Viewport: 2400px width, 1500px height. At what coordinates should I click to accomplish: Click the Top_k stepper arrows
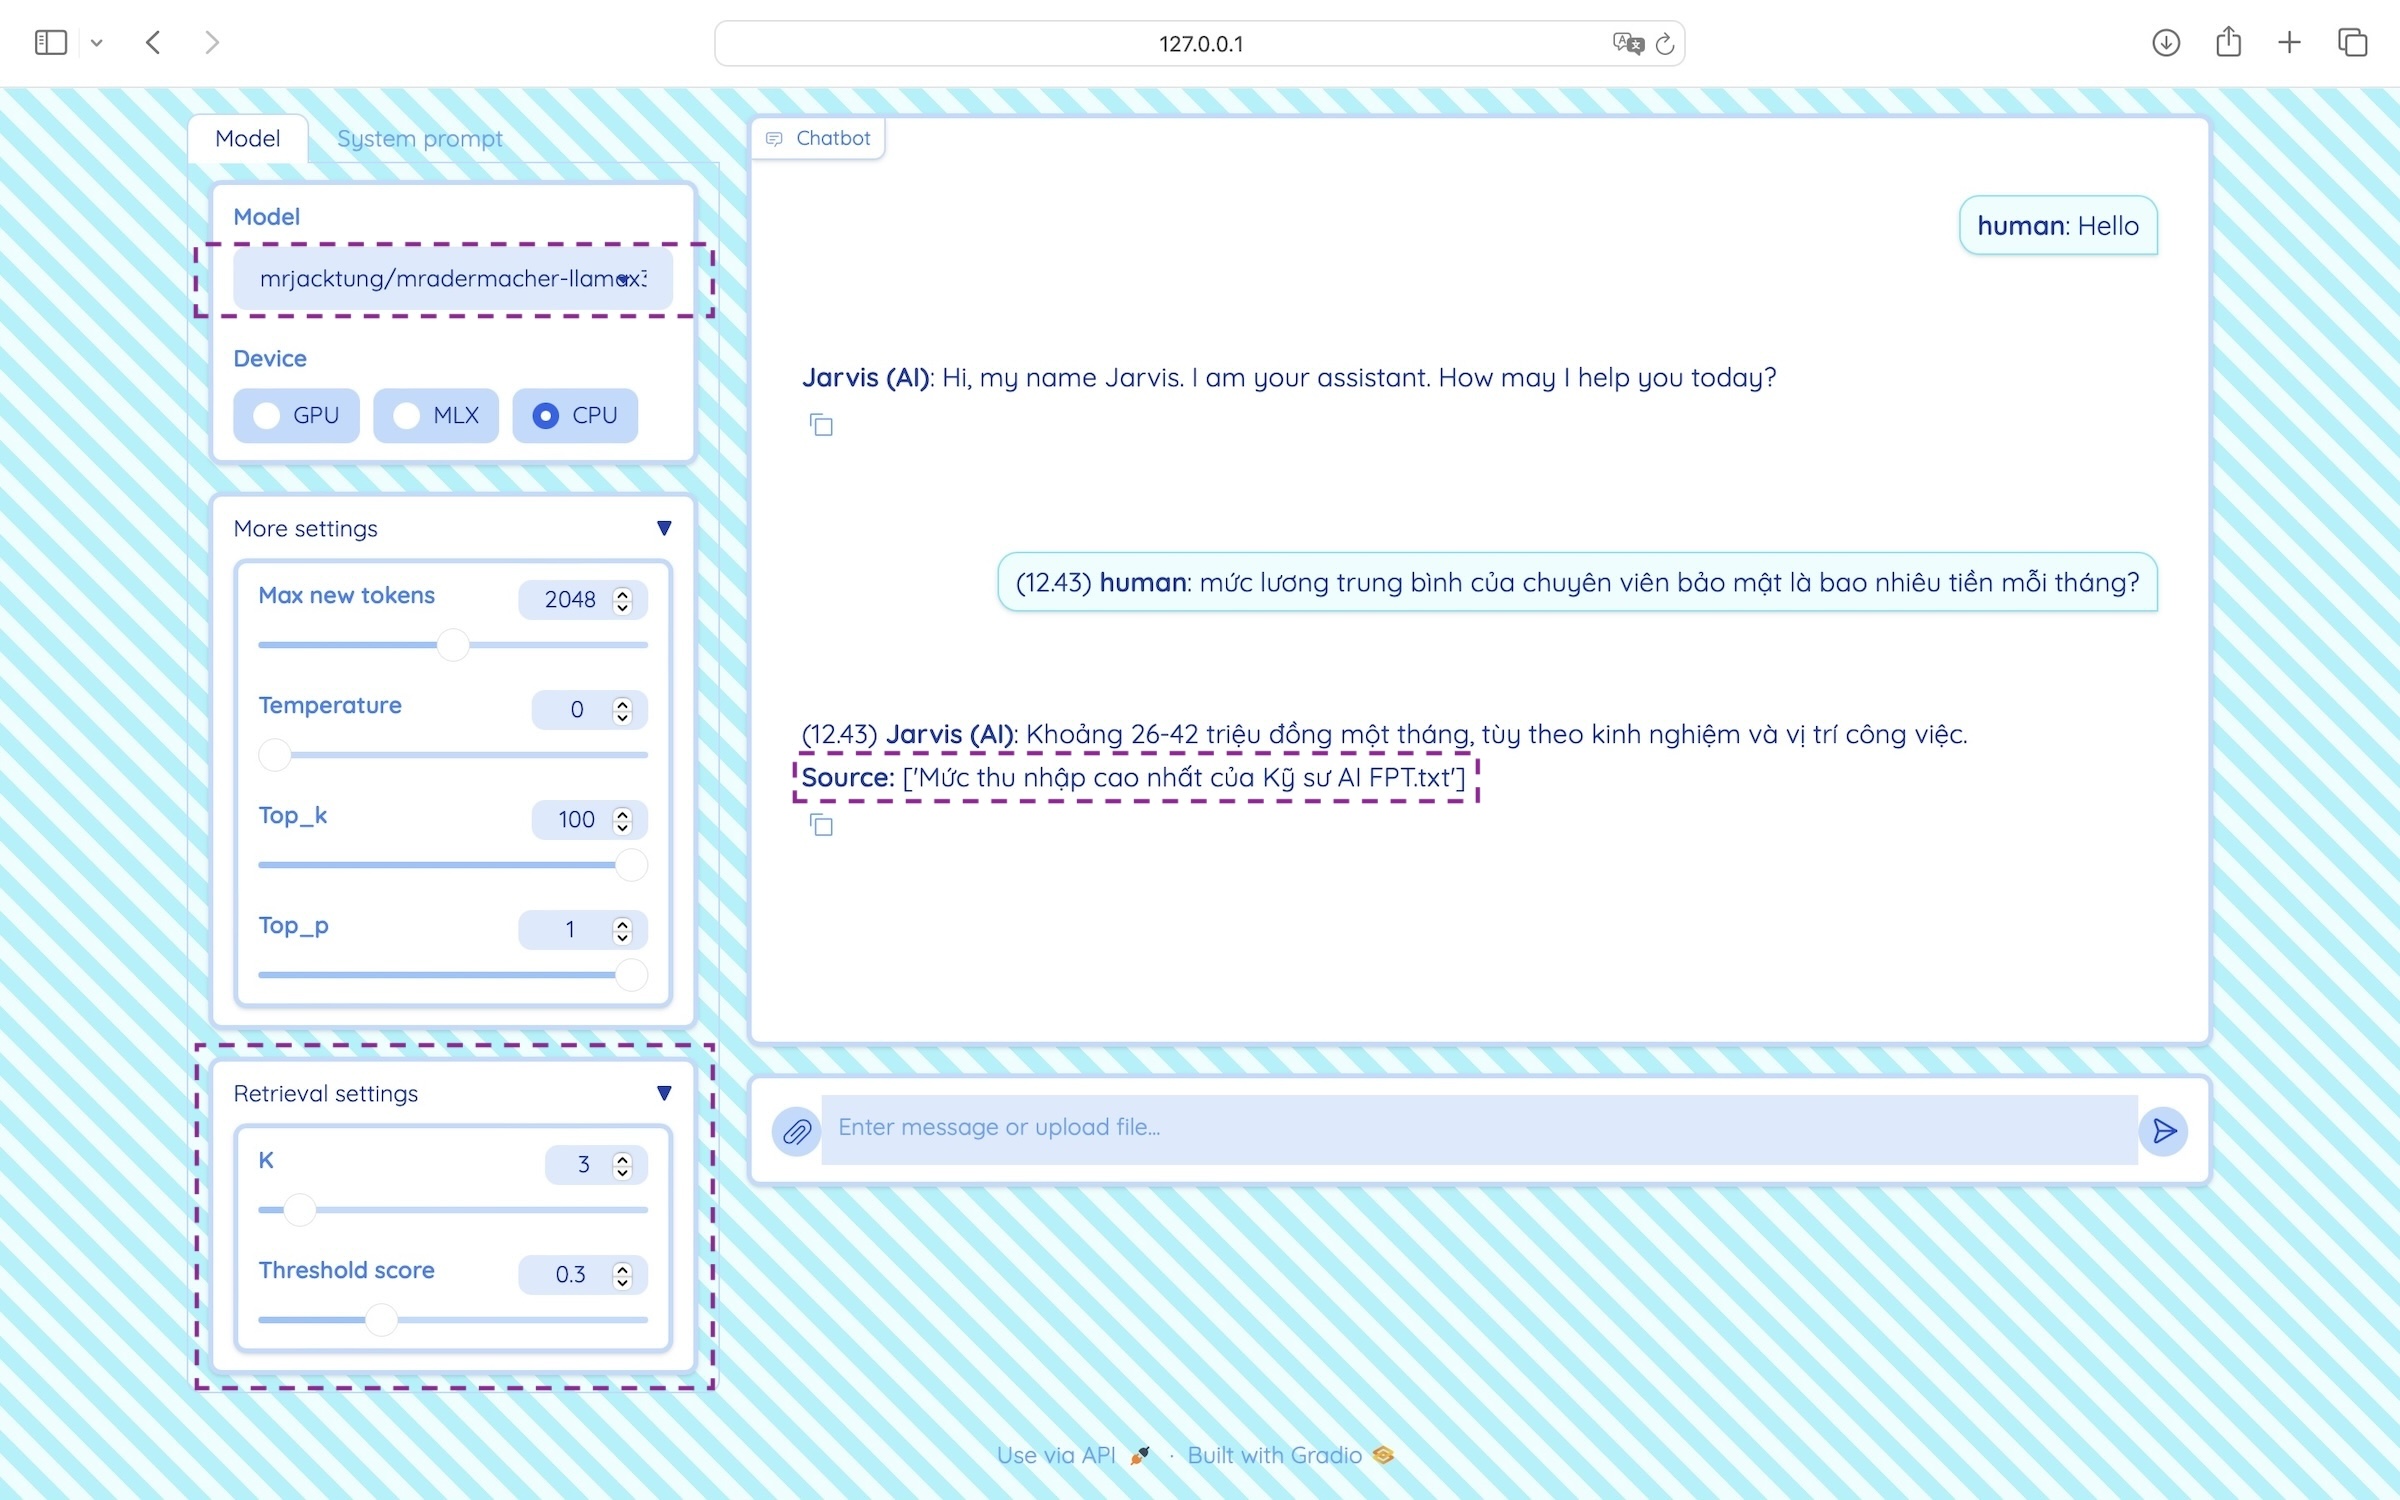[623, 819]
